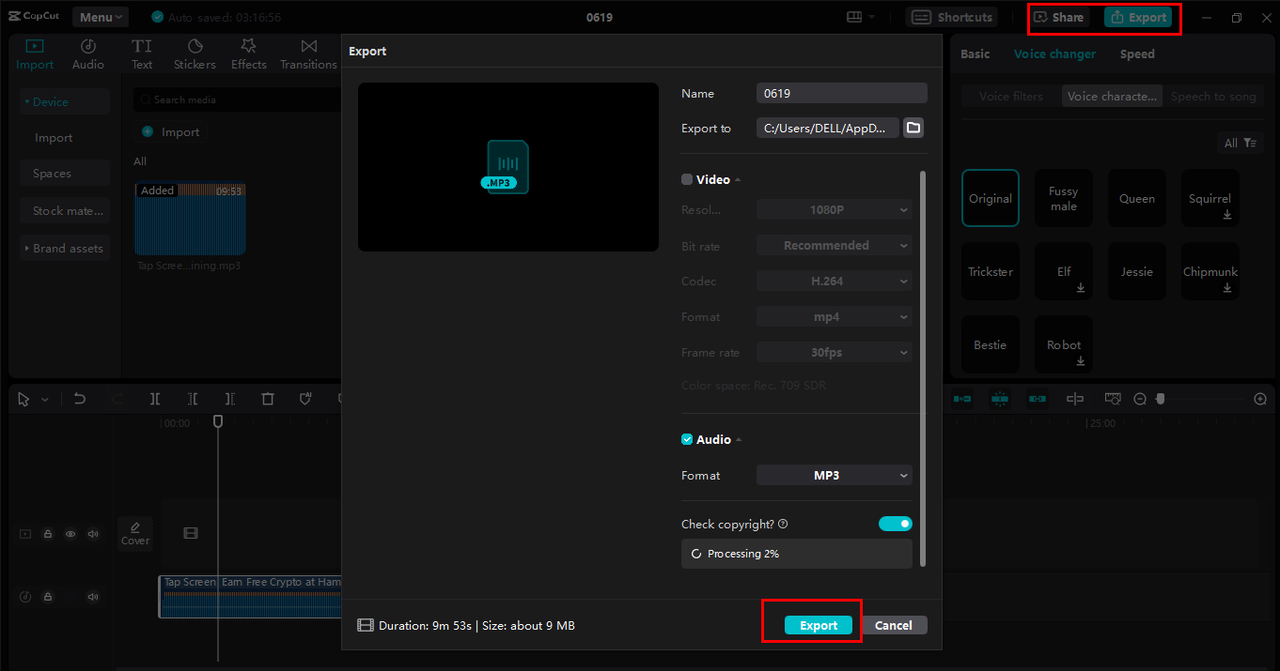Collapse the Video section arrow
This screenshot has width=1280, height=671.
738,180
